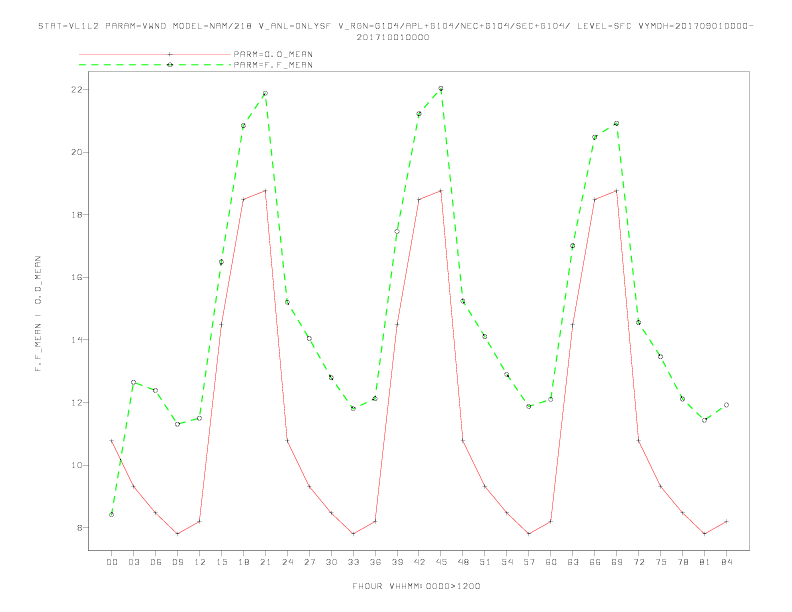Click x-axis tick label 84
The height and width of the screenshot is (612, 792).
point(726,562)
